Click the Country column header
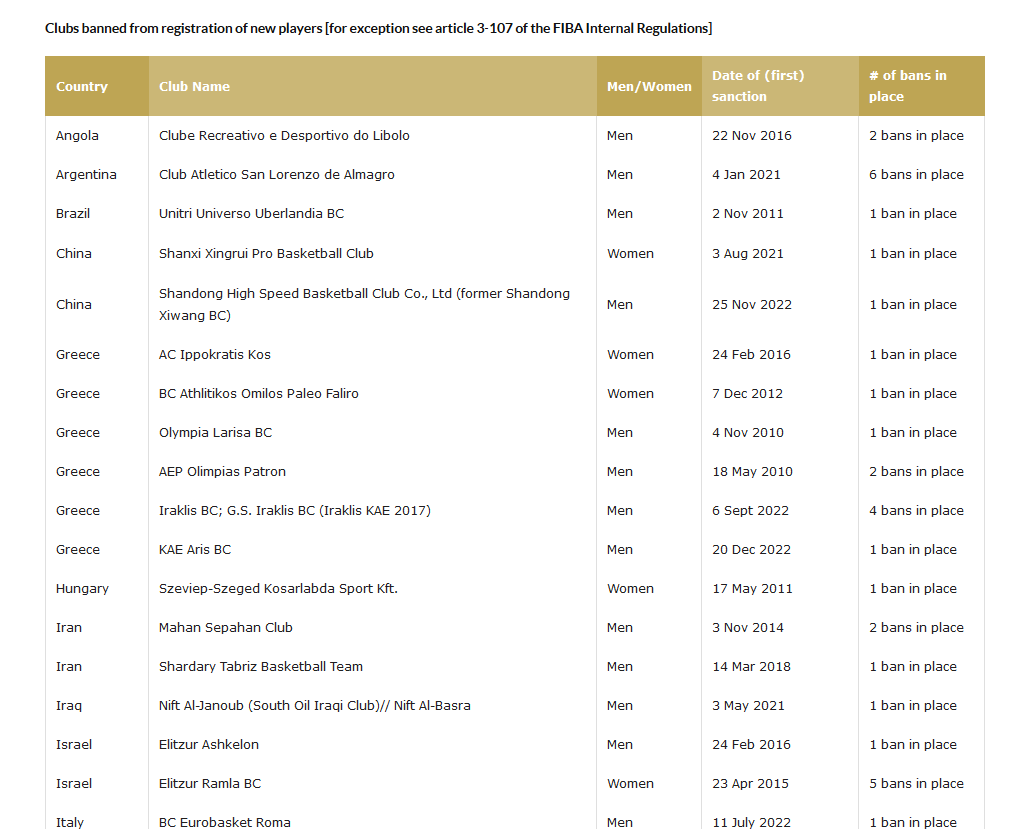1033x829 pixels. 97,86
